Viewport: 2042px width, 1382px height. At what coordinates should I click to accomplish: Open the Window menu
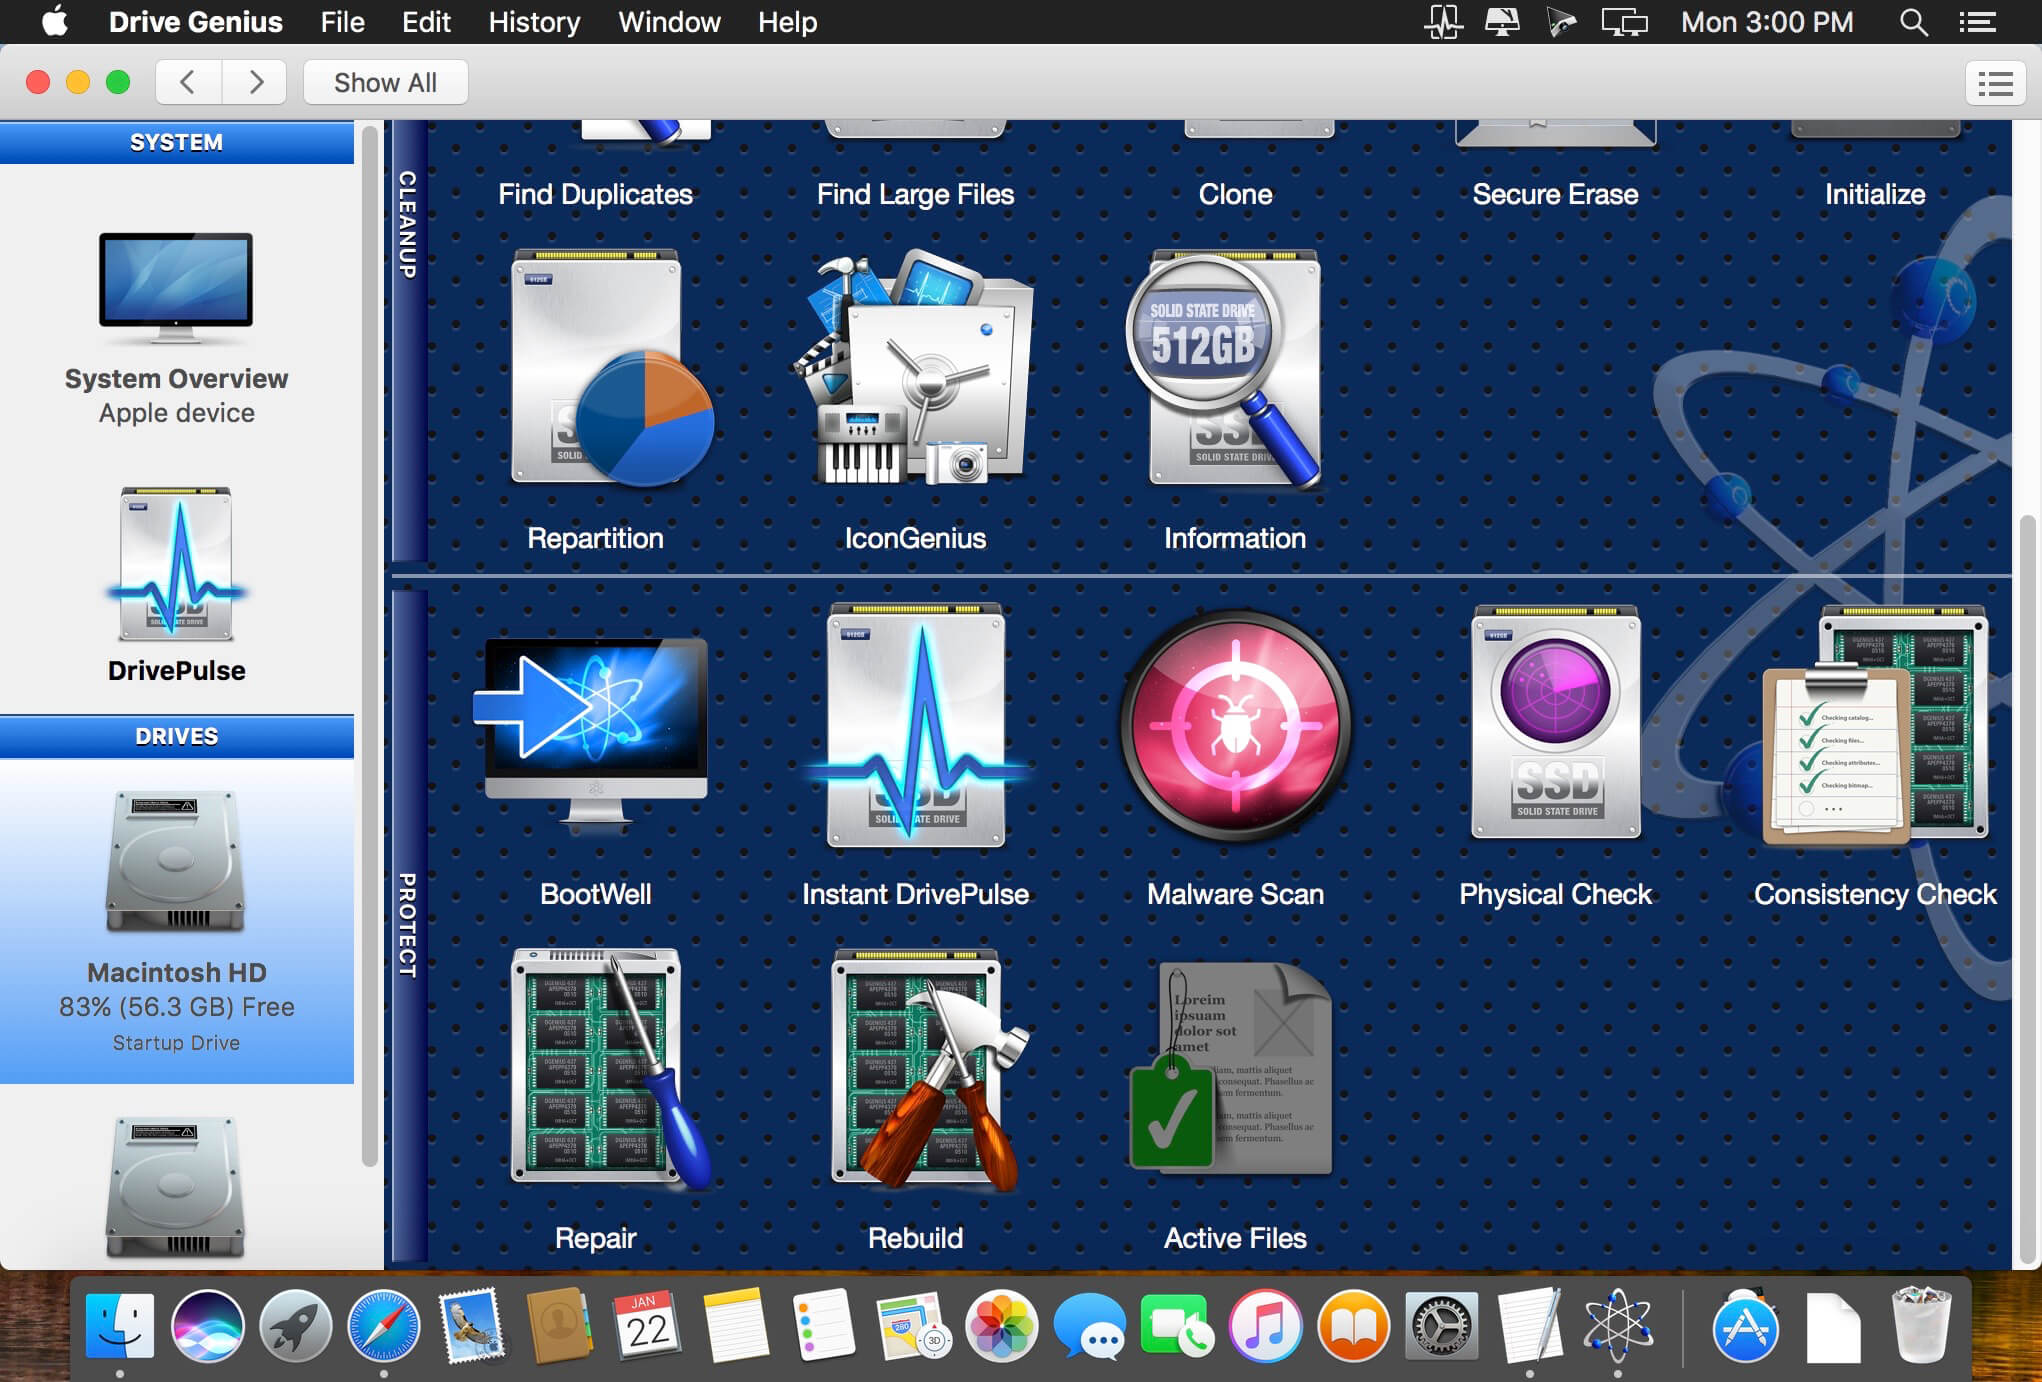pos(669,22)
